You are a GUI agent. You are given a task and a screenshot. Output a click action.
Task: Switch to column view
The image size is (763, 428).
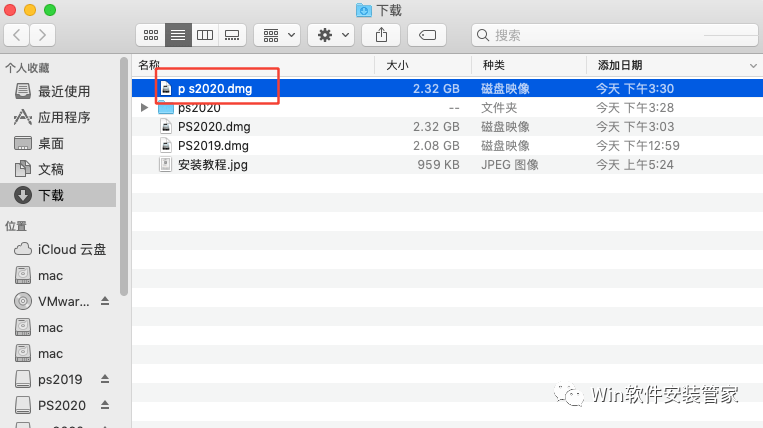205,35
